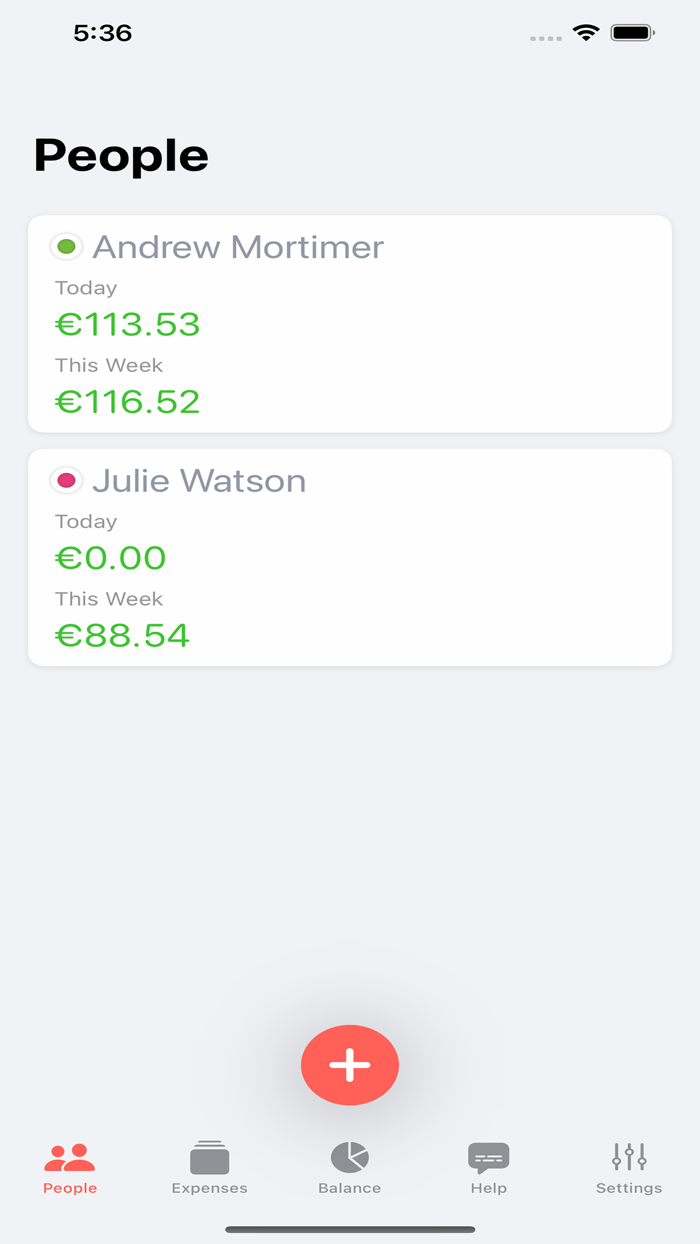This screenshot has width=700, height=1244.
Task: Select the Balance pie chart icon
Action: coord(349,1157)
